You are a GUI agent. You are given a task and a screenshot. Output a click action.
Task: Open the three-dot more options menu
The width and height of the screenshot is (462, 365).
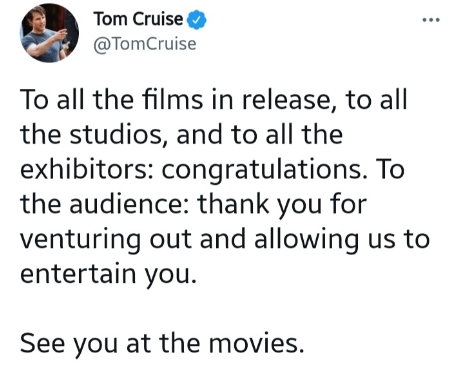tap(431, 20)
